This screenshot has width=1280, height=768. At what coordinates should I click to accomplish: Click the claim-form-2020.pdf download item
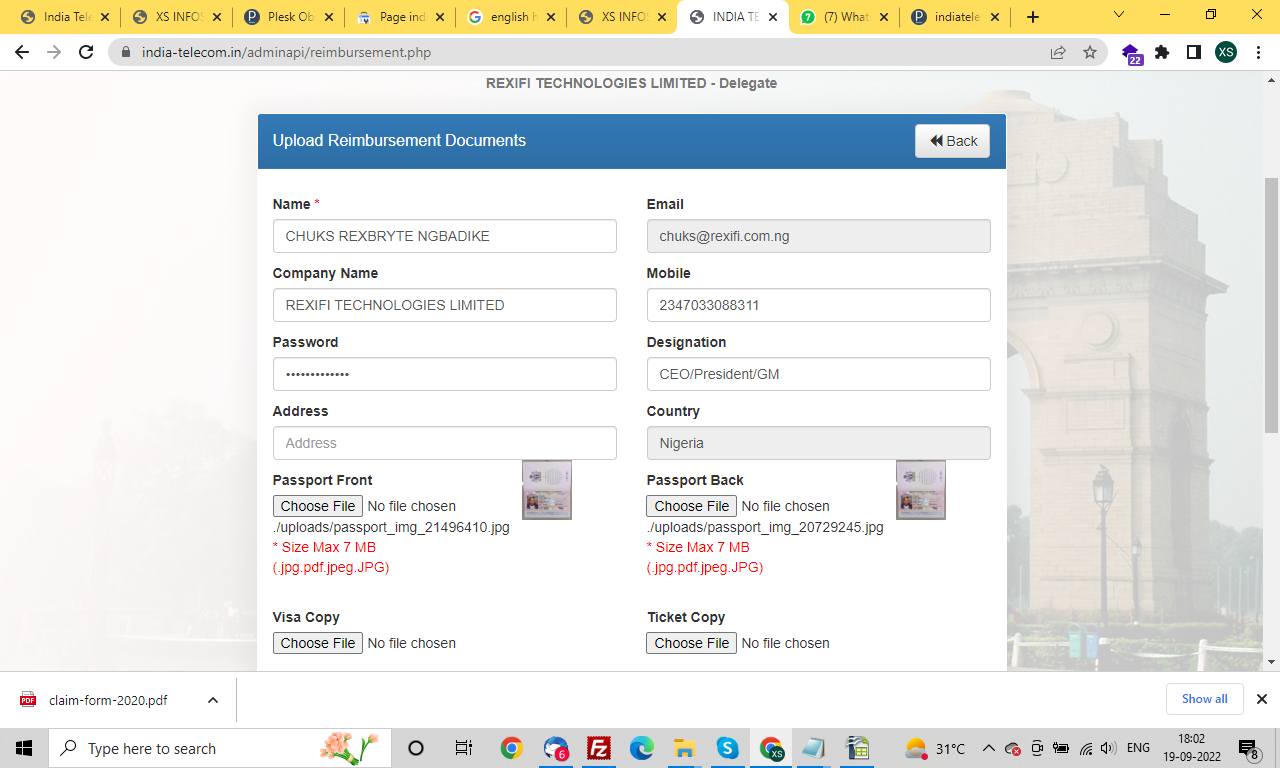coord(108,700)
